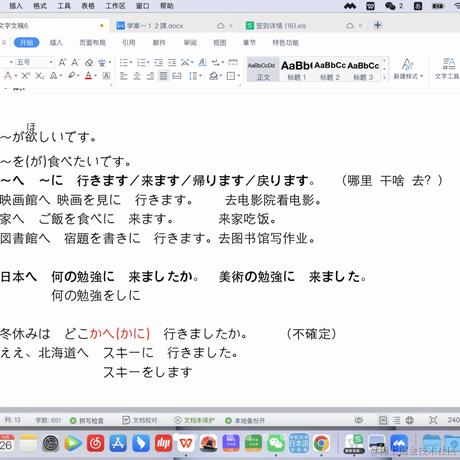
Task: Open the 表格 menu in menu bar
Action: [88, 6]
